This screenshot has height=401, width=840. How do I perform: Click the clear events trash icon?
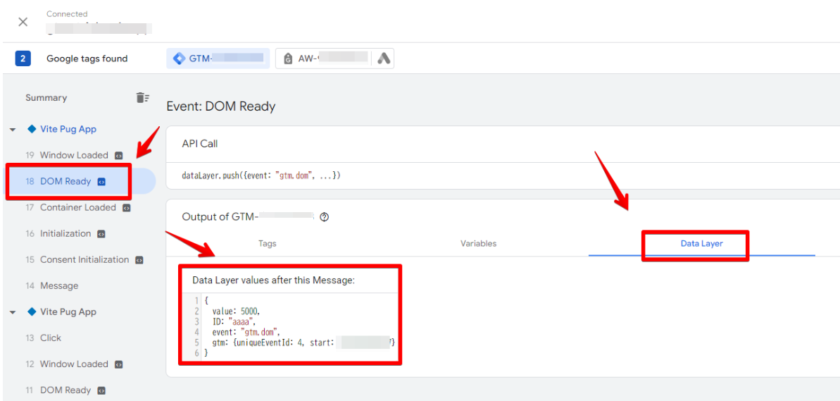tap(142, 98)
